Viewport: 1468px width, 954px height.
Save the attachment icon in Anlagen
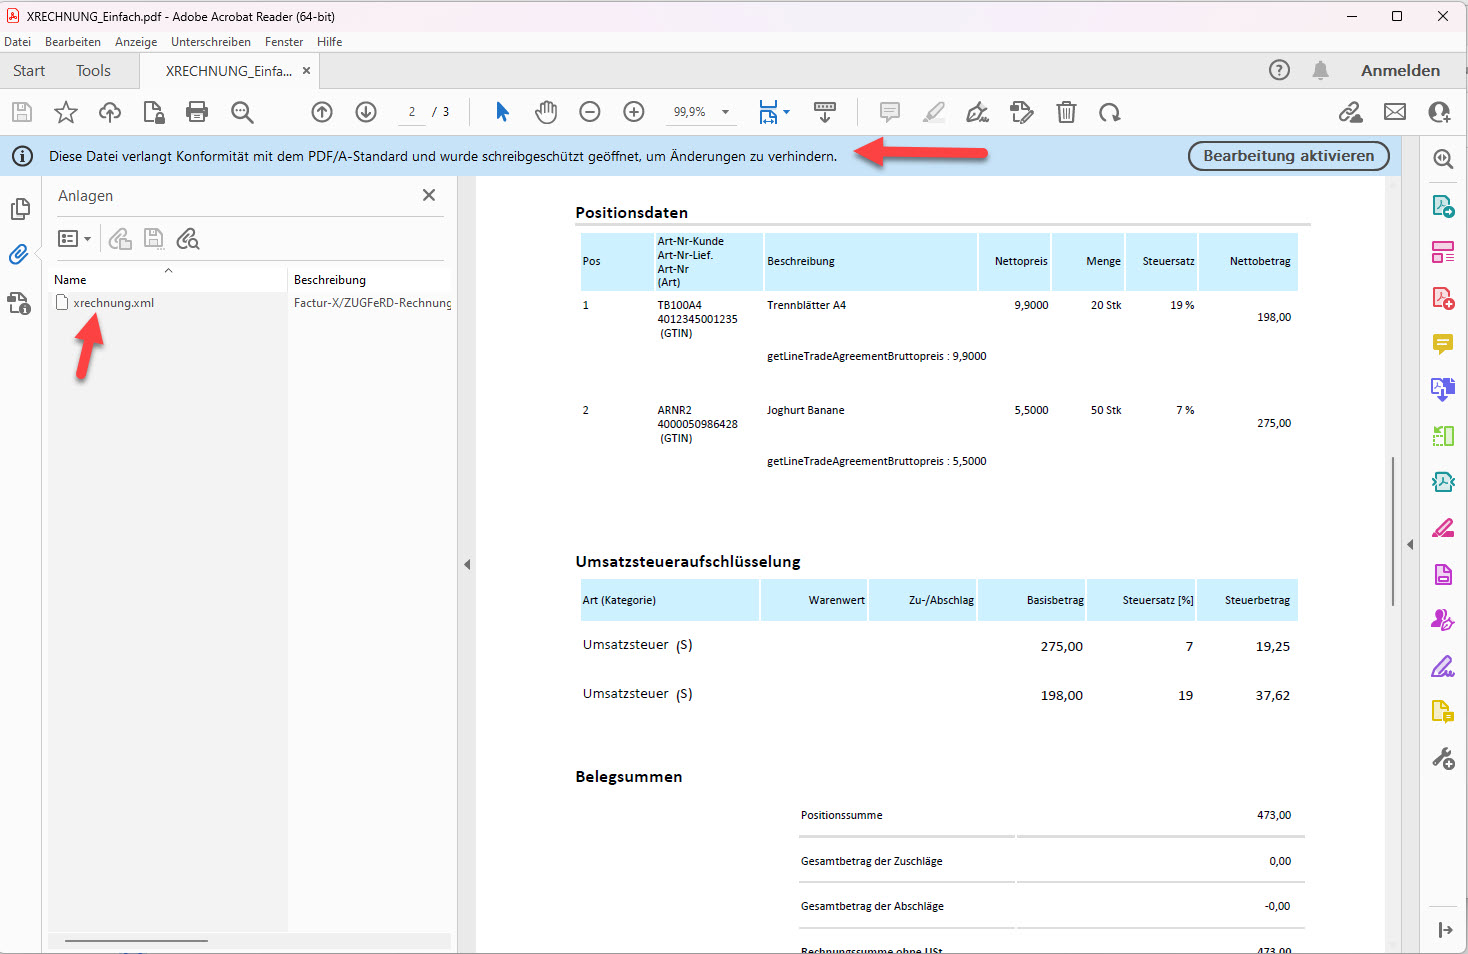pos(153,239)
